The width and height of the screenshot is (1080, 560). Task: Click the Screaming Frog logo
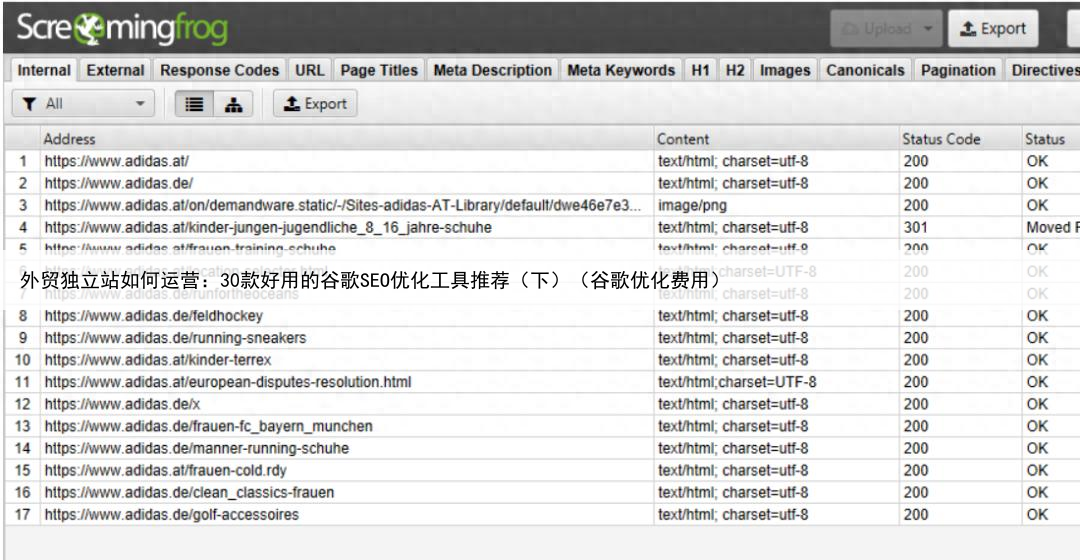pos(120,29)
